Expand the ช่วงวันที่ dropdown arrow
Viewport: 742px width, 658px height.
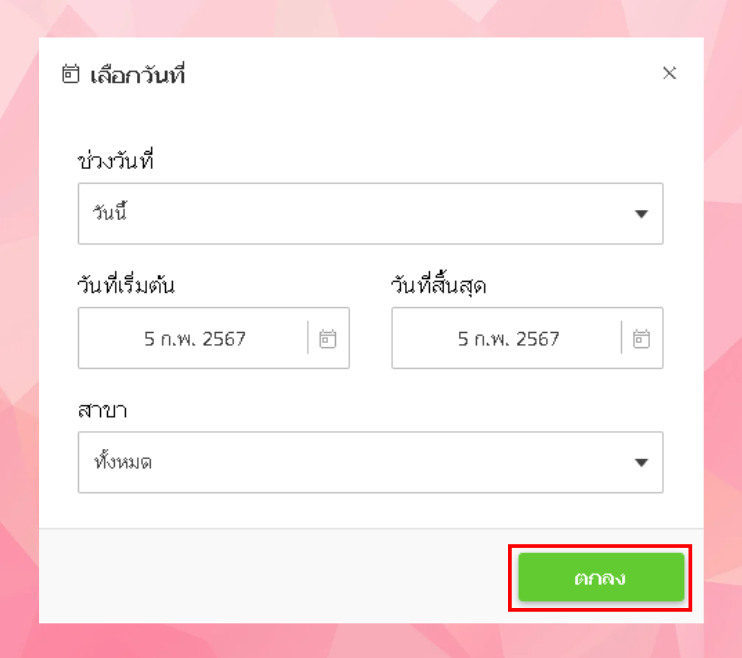click(641, 214)
